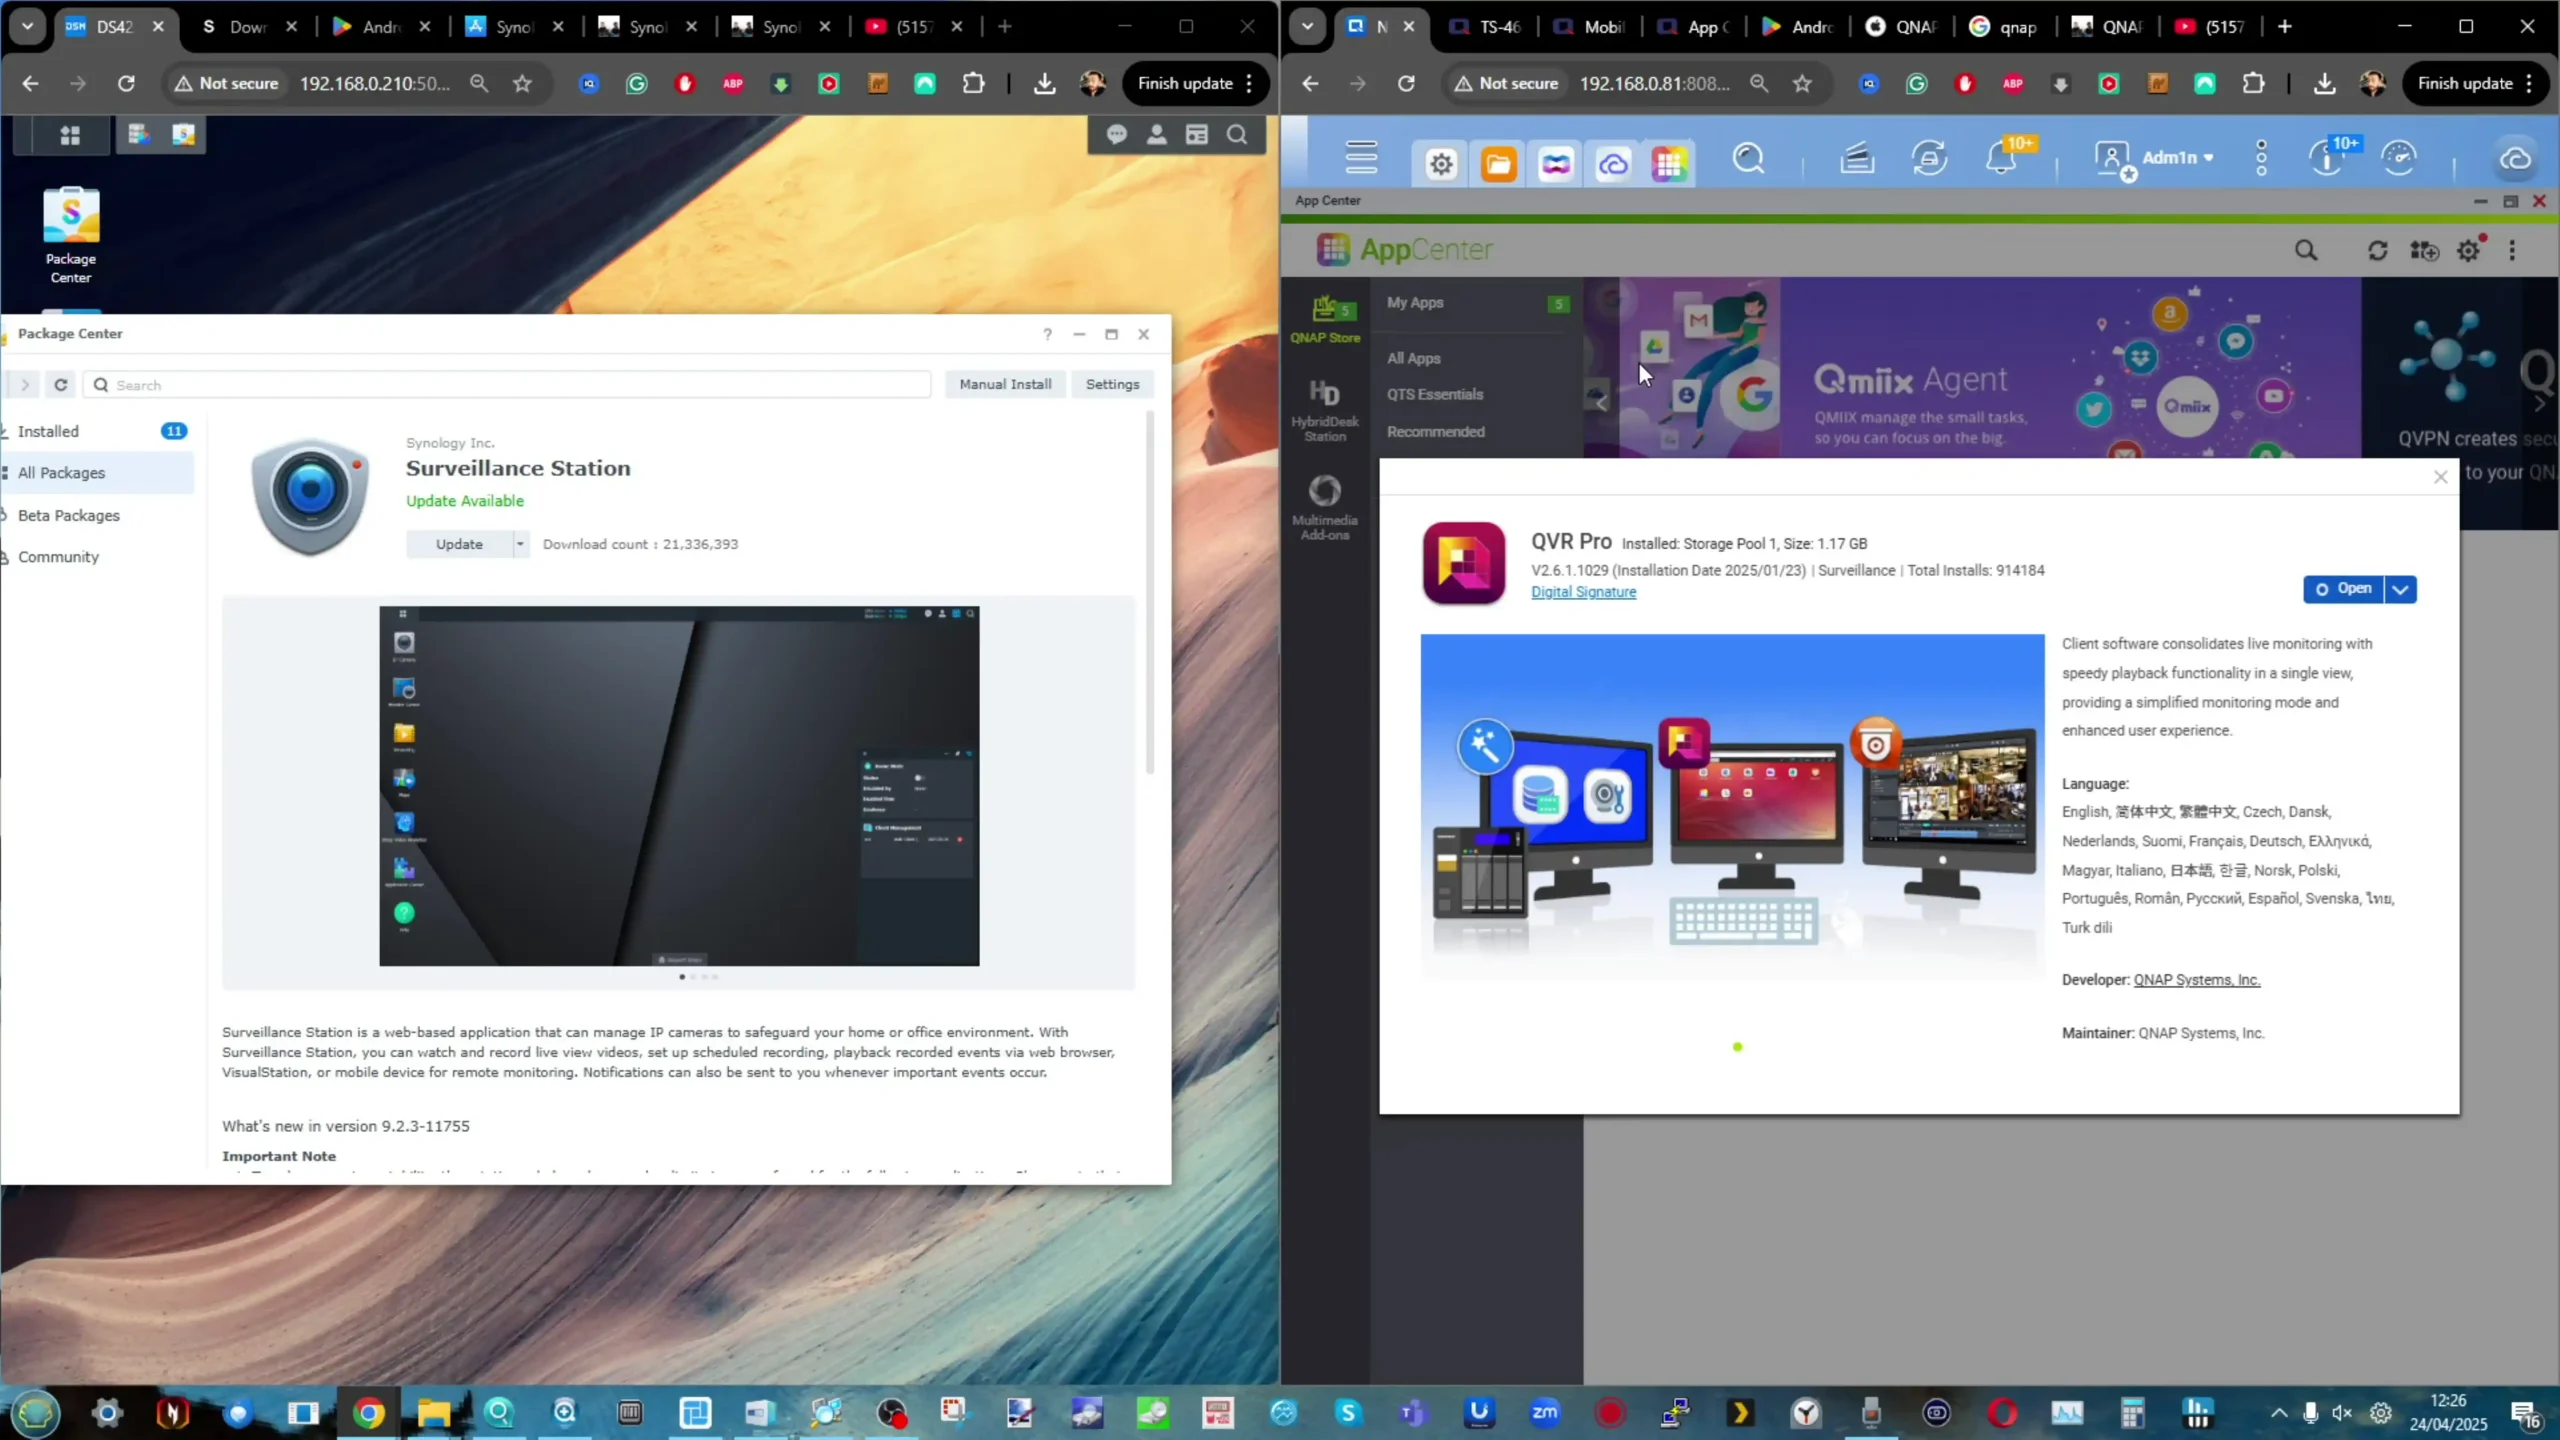The width and height of the screenshot is (2560, 1440).
Task: Open QNAP external devices icon
Action: [1929, 158]
